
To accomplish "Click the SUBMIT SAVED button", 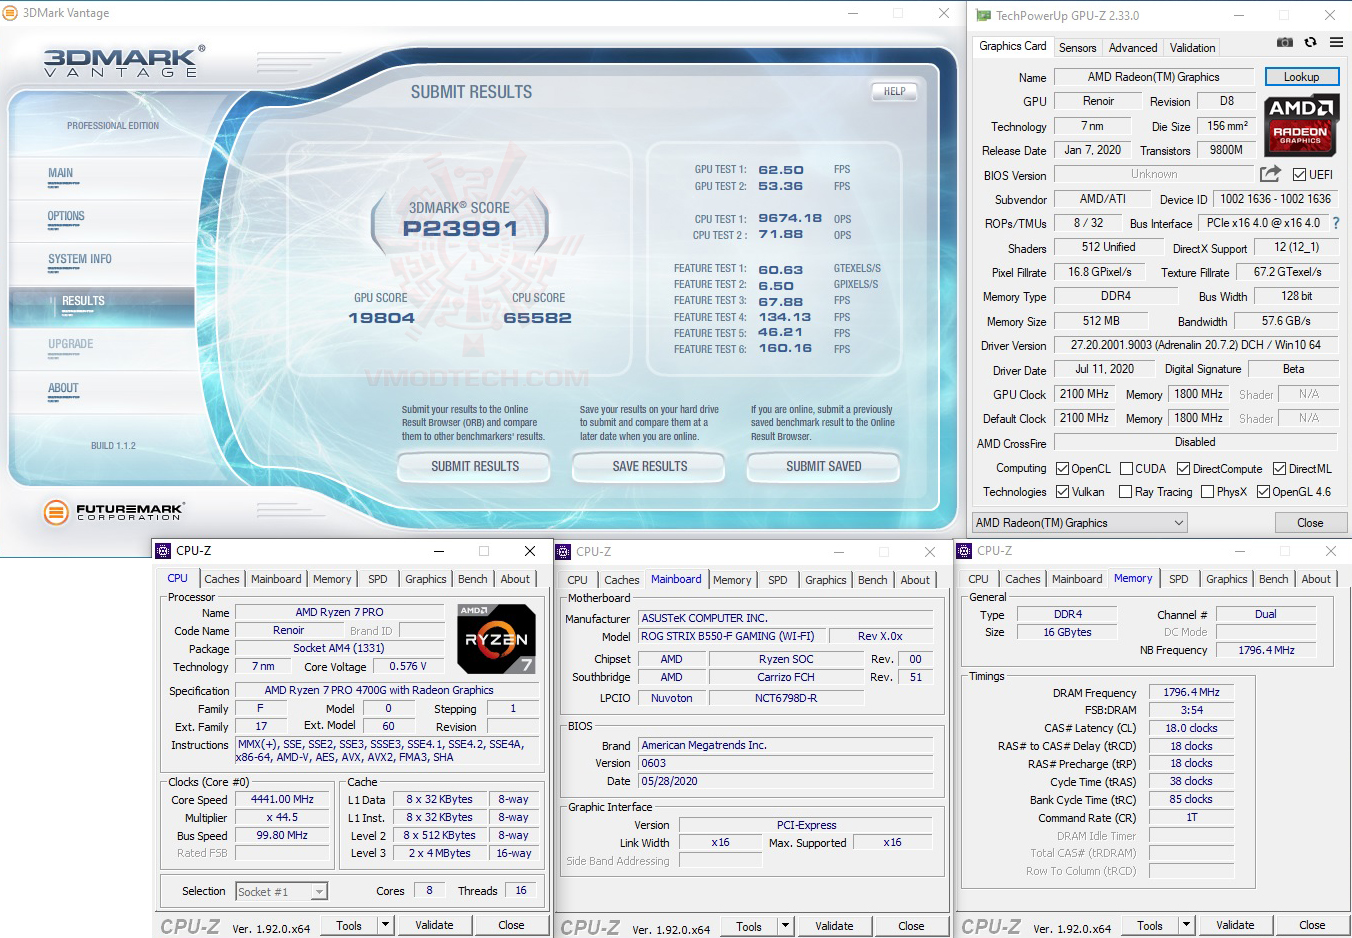I will pos(824,466).
